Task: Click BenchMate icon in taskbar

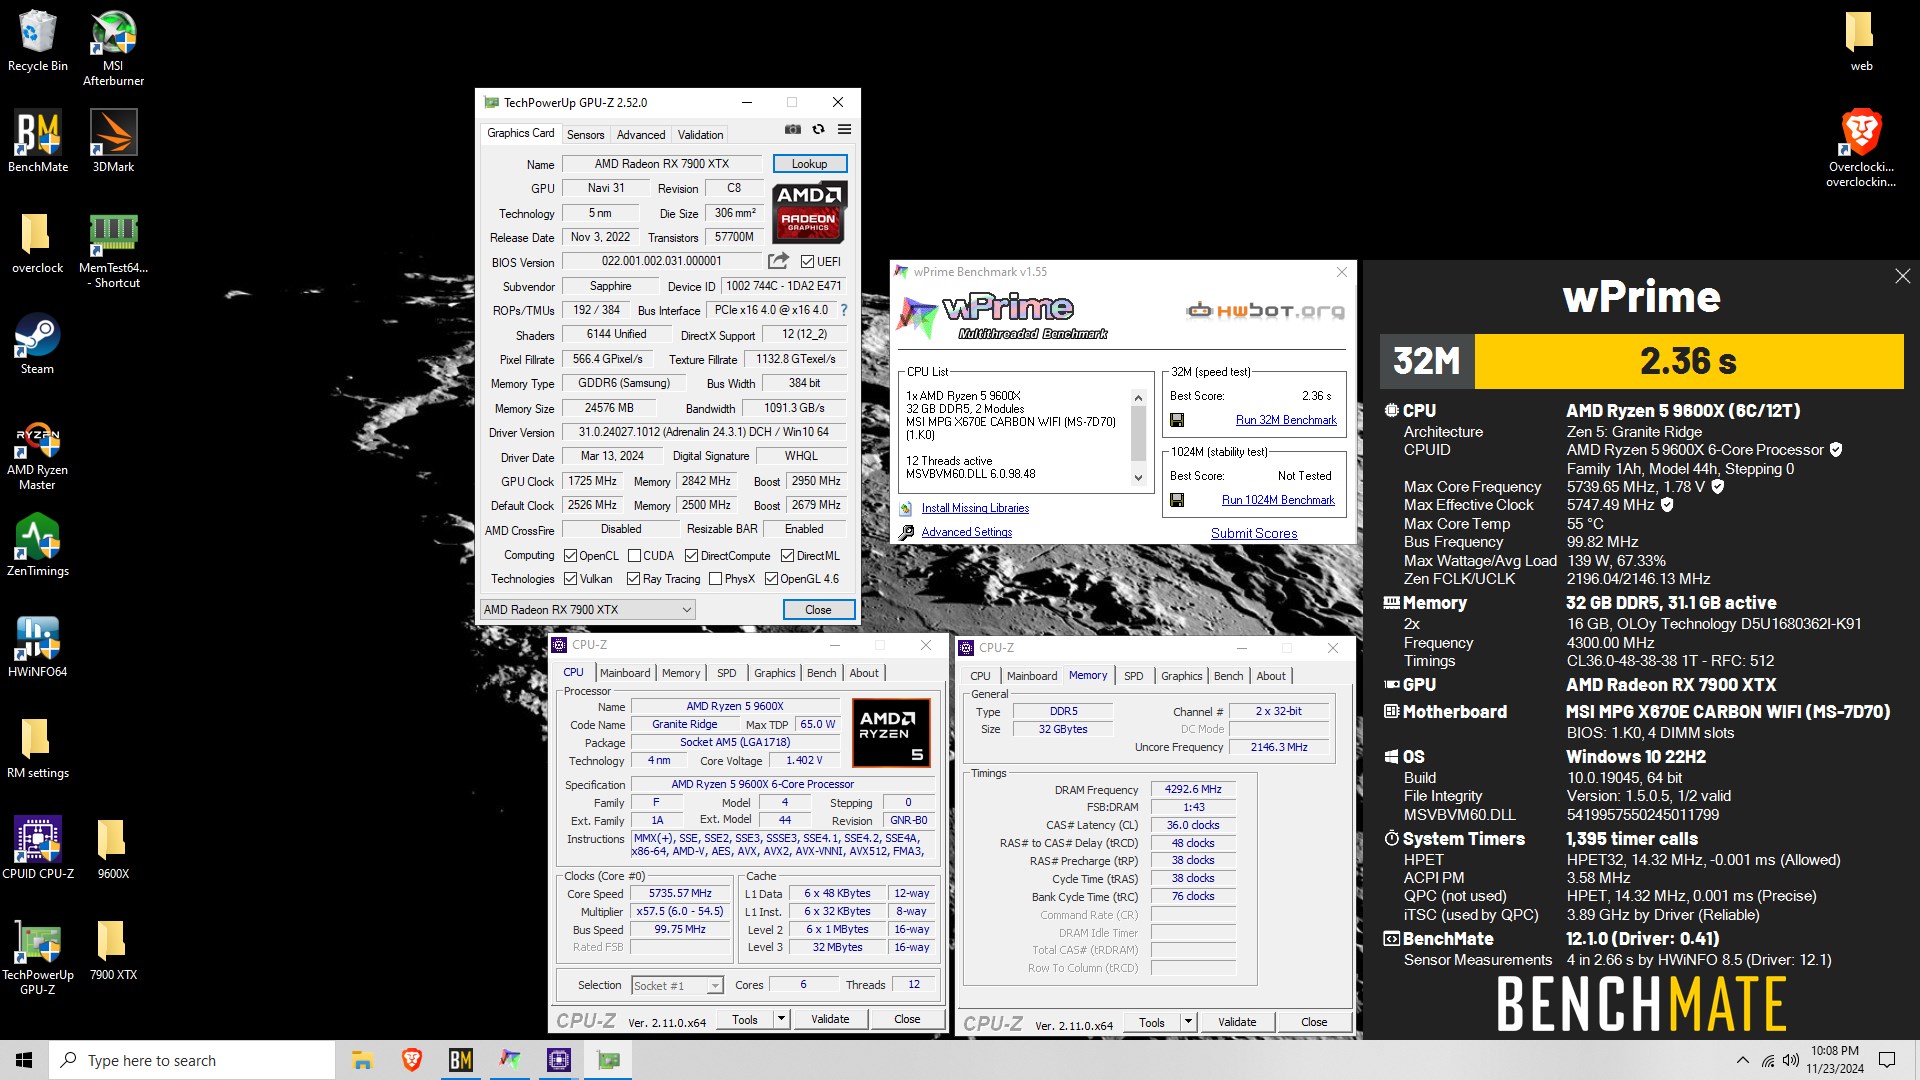Action: pos(460,1060)
